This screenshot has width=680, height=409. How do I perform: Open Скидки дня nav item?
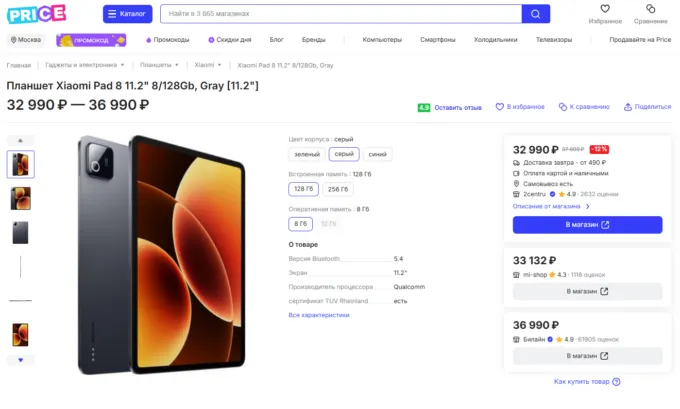229,39
